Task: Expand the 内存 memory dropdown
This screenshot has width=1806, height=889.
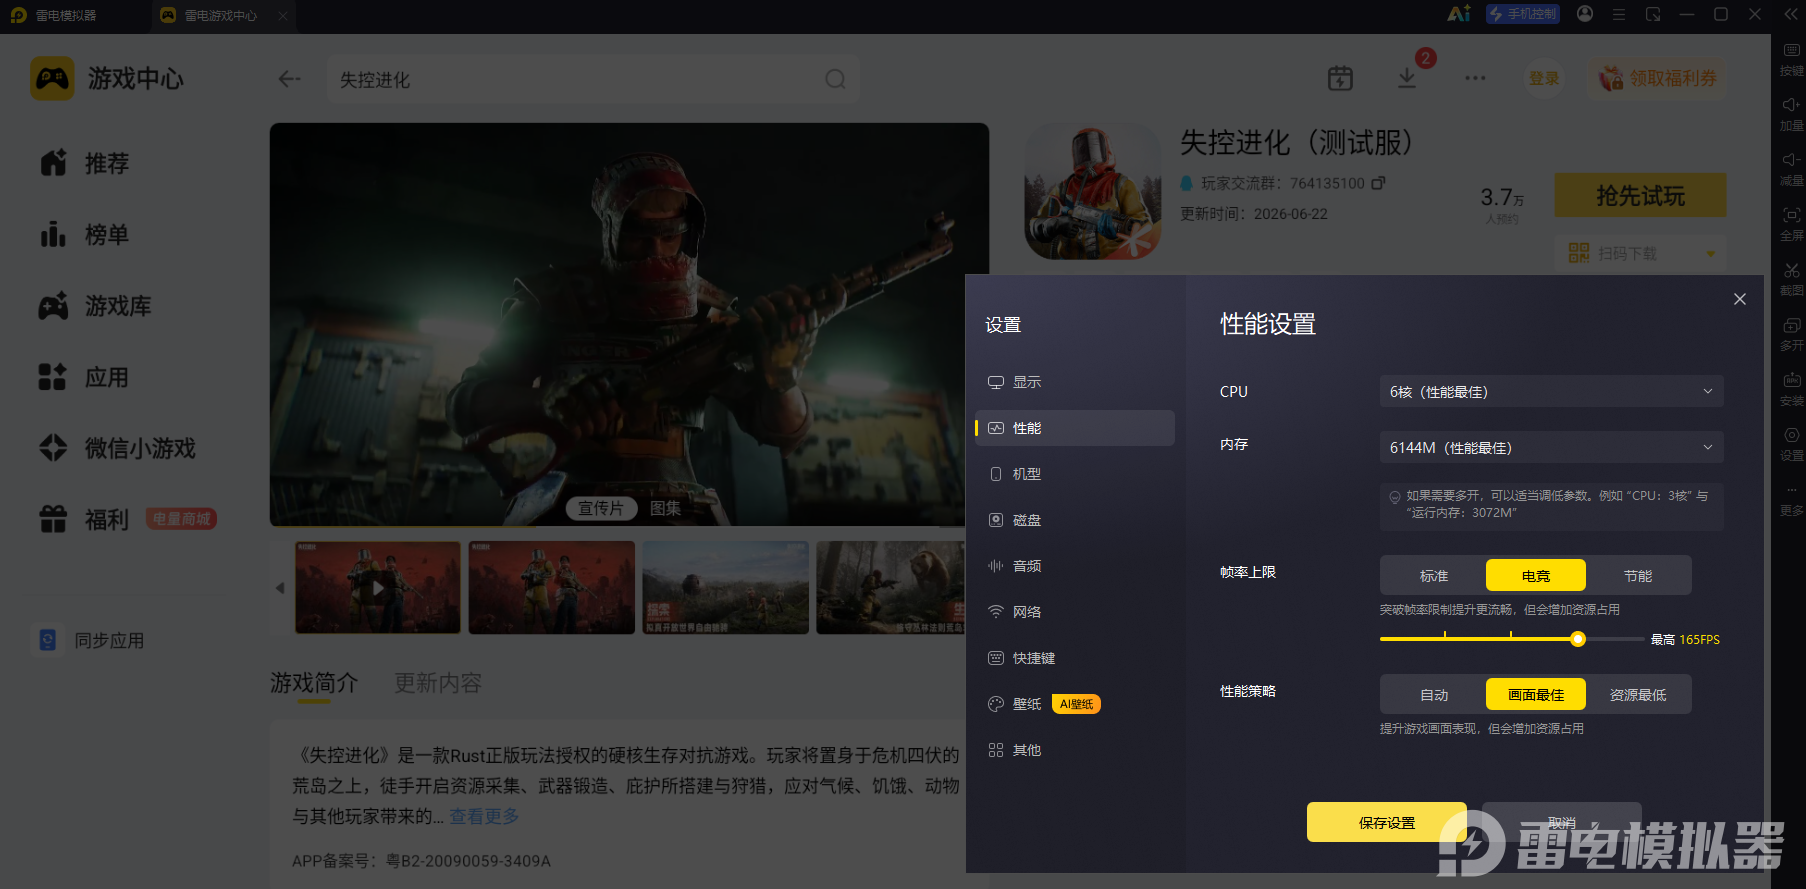Action: pyautogui.click(x=1551, y=447)
